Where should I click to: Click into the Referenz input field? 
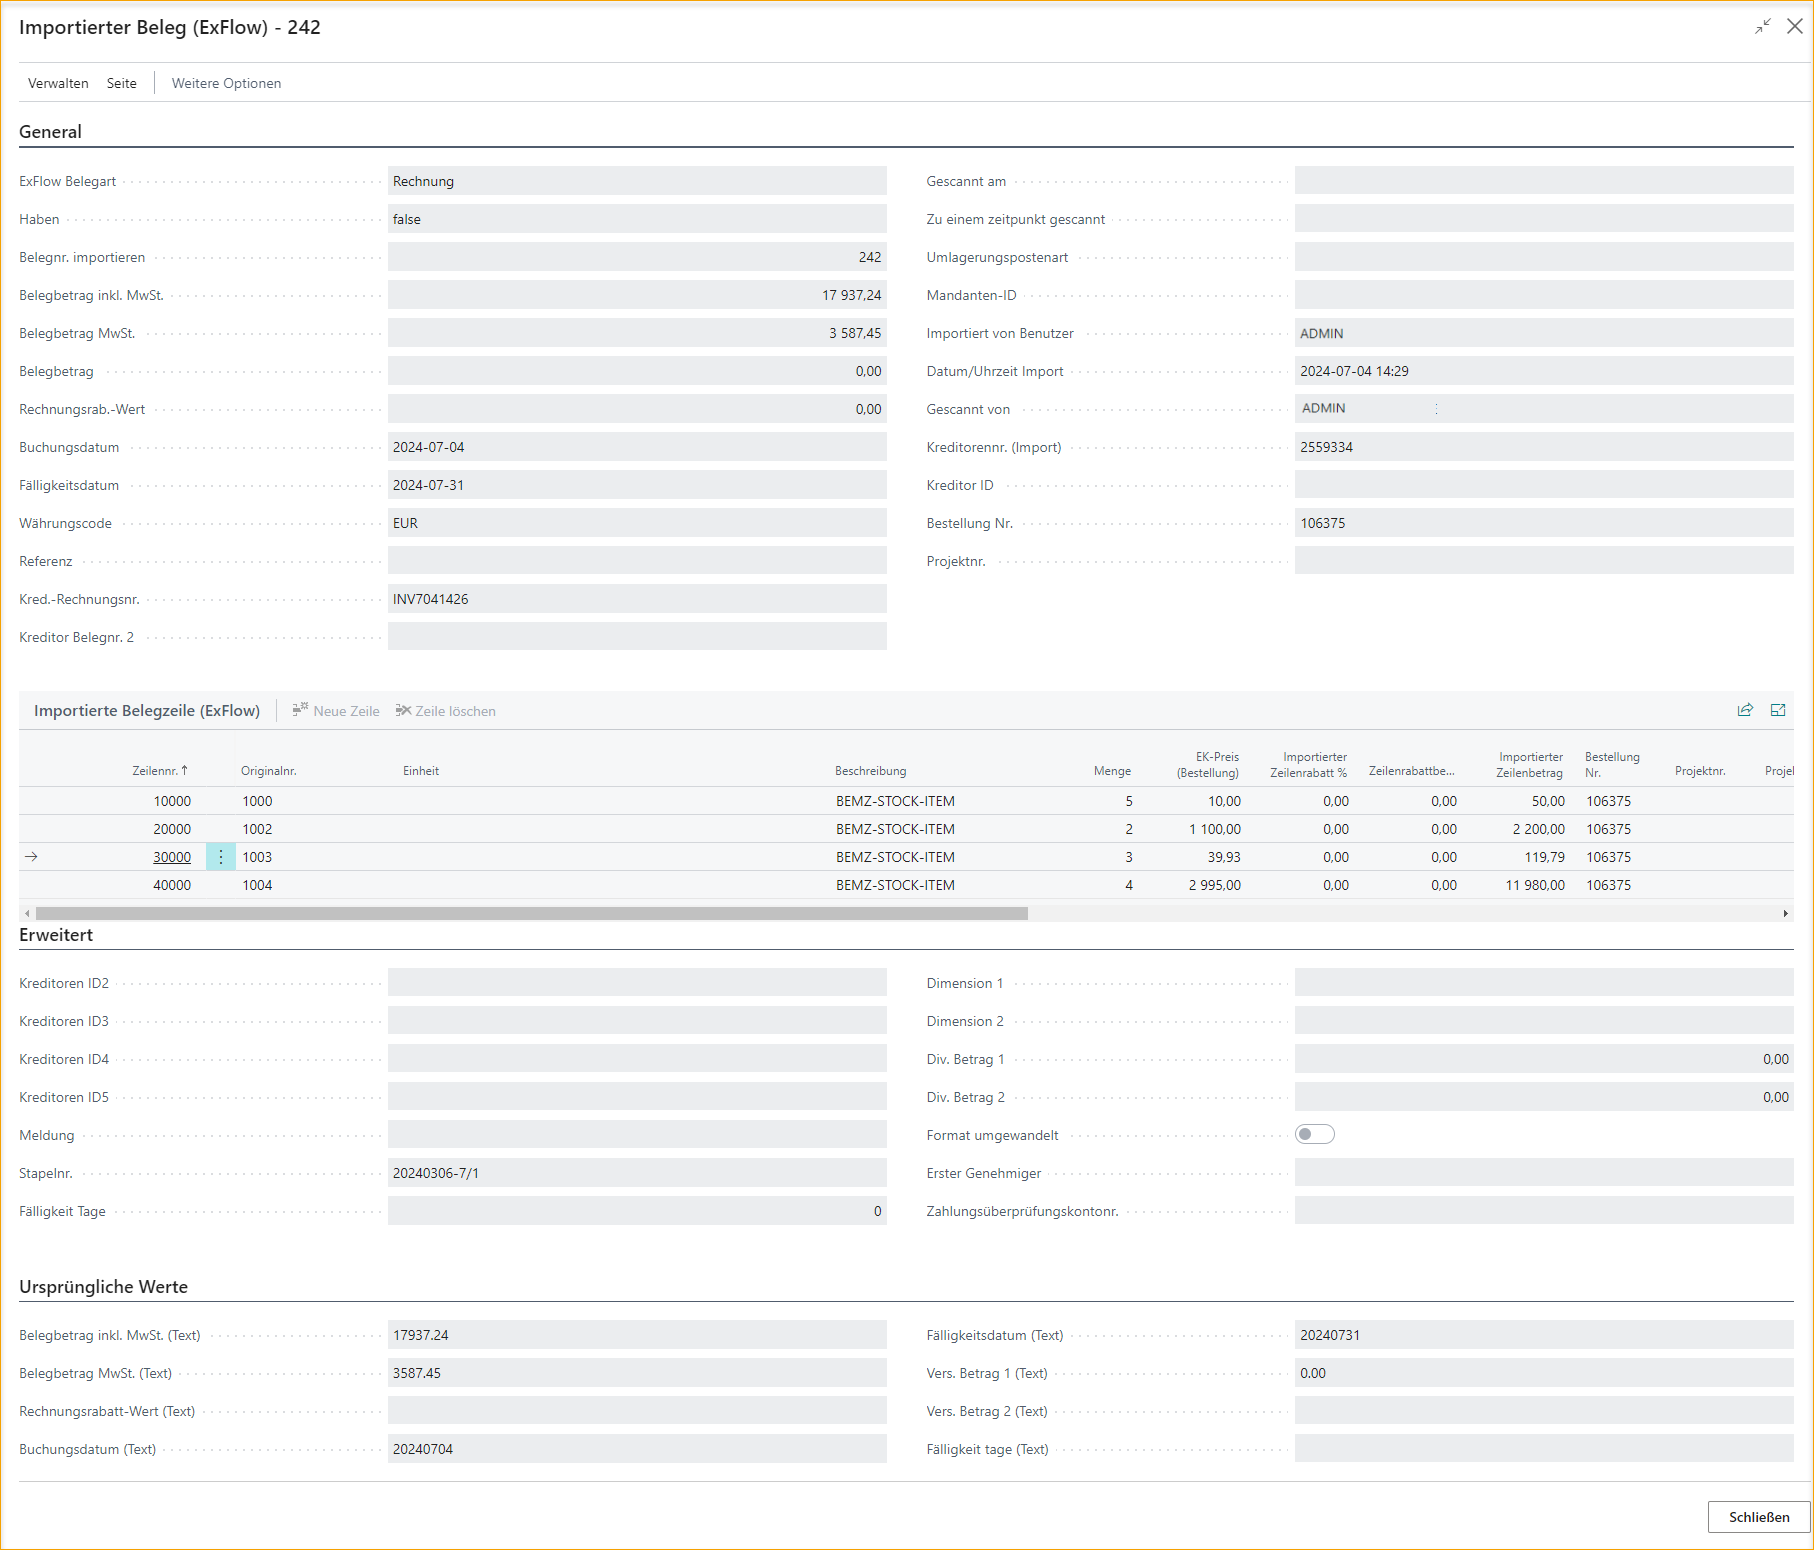click(x=637, y=560)
